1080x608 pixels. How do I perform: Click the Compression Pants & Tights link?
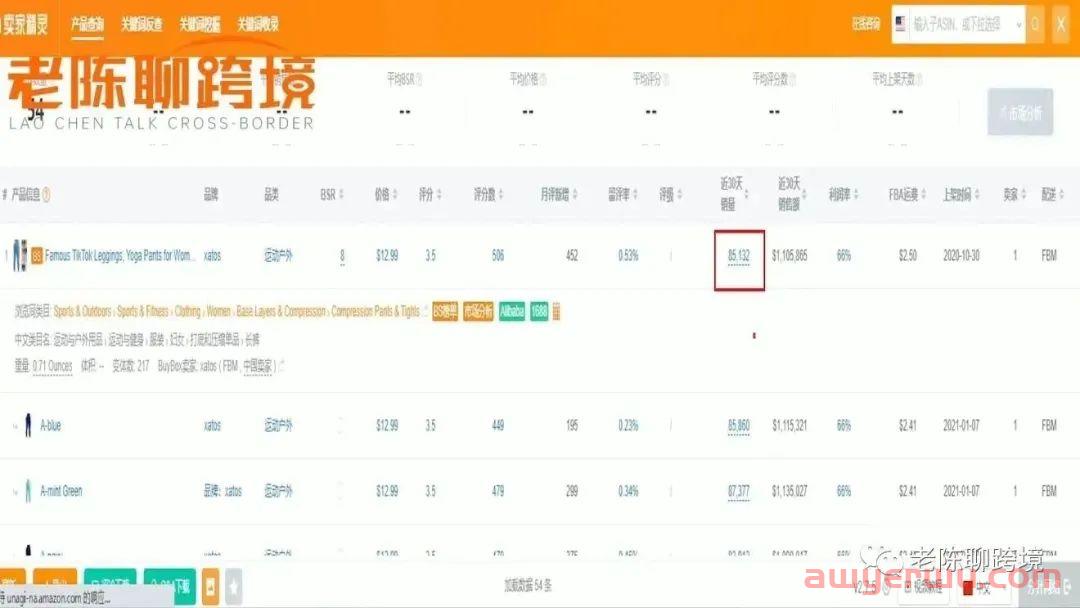[x=375, y=311]
